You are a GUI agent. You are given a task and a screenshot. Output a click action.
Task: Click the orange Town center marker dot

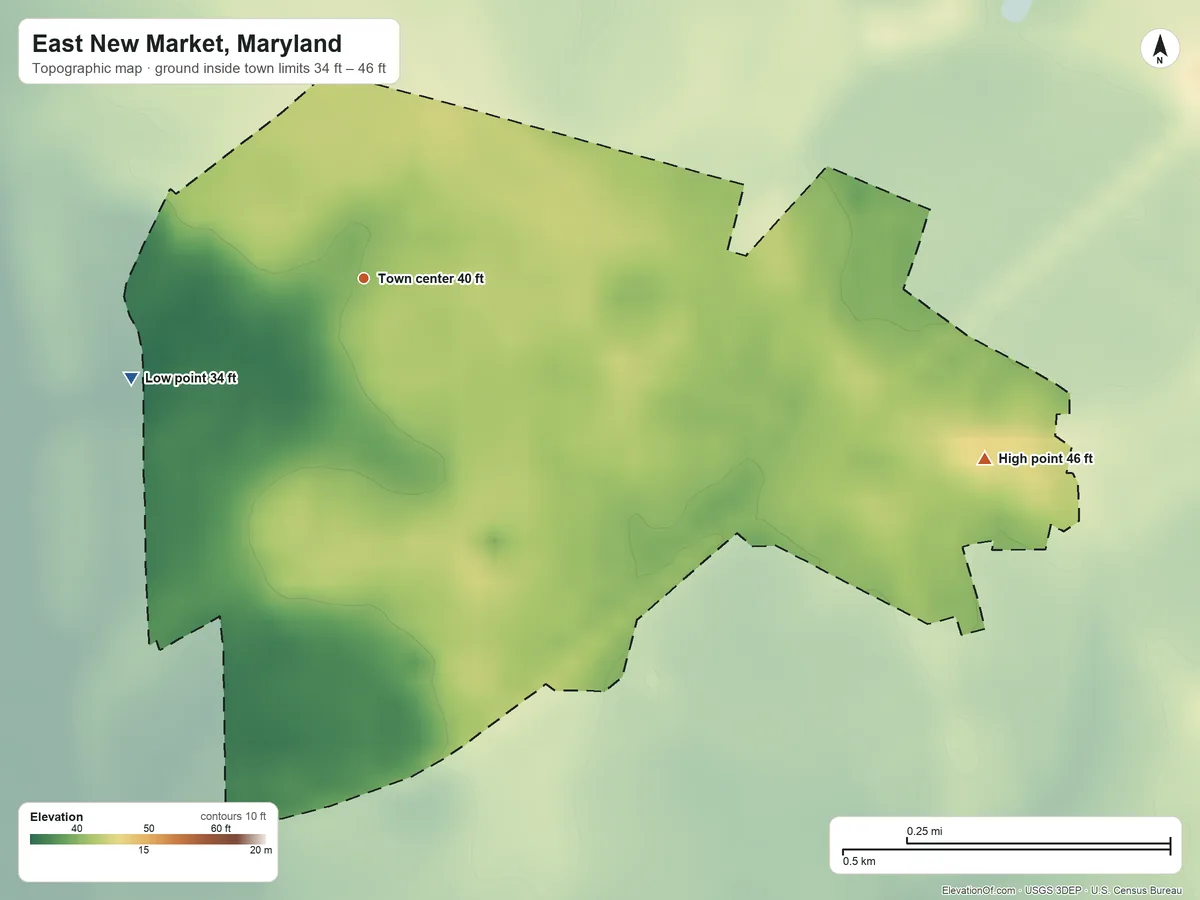(363, 278)
